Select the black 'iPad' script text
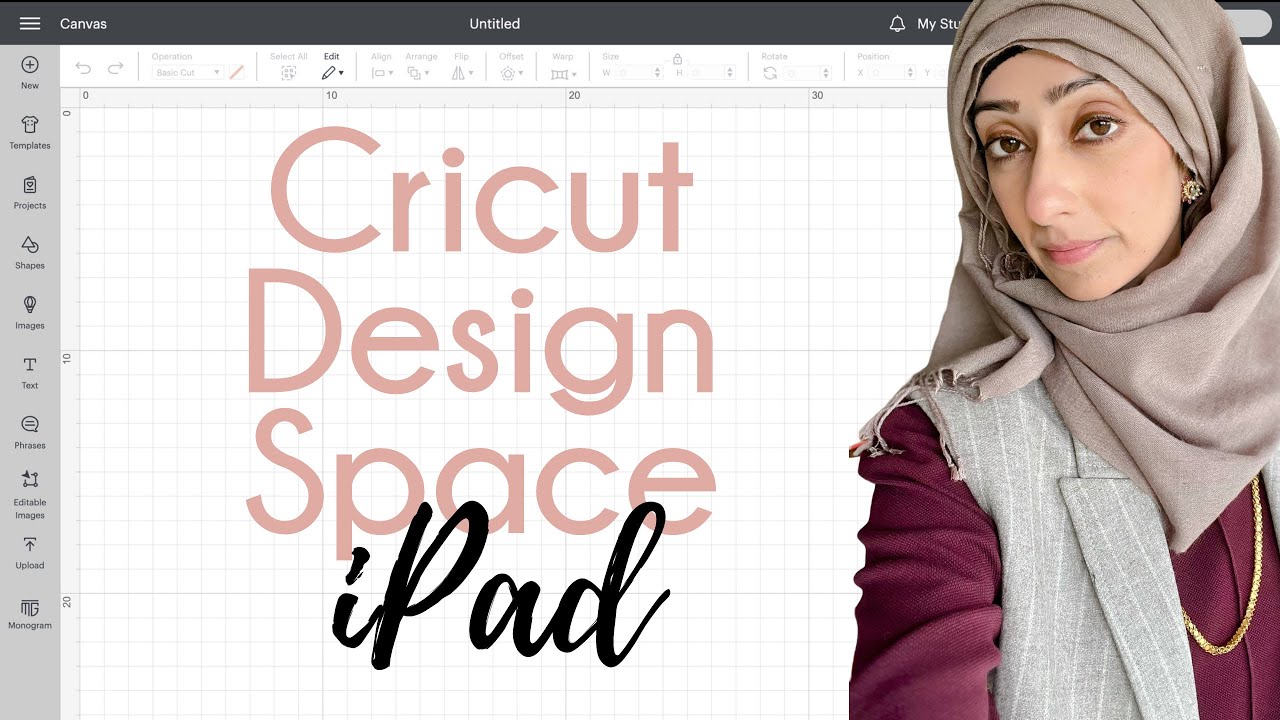 coord(500,585)
